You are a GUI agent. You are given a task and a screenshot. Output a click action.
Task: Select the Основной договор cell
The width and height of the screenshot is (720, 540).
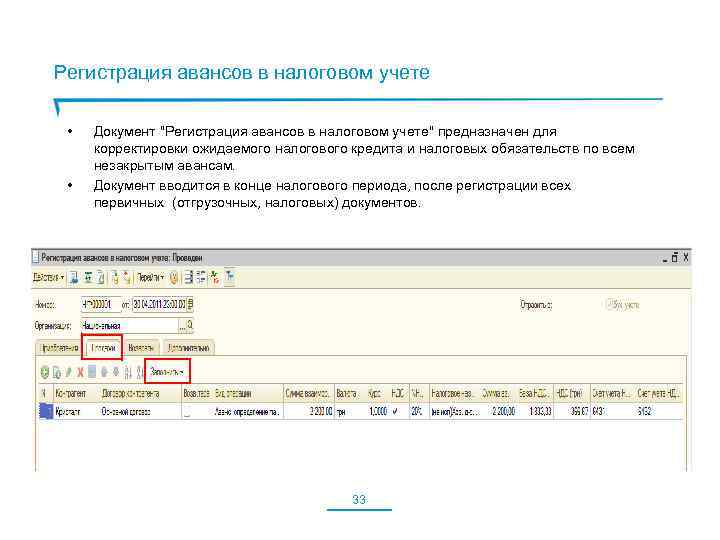point(141,411)
